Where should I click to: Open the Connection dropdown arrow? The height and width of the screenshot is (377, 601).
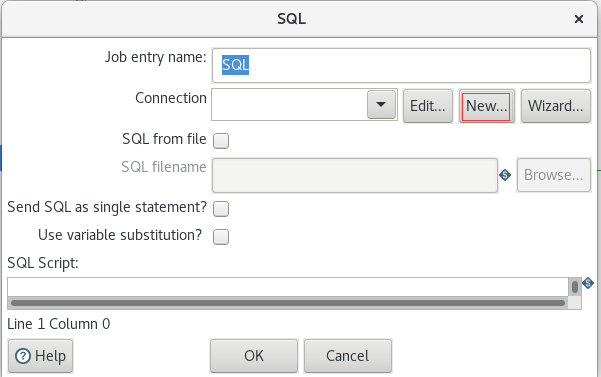pyautogui.click(x=381, y=105)
